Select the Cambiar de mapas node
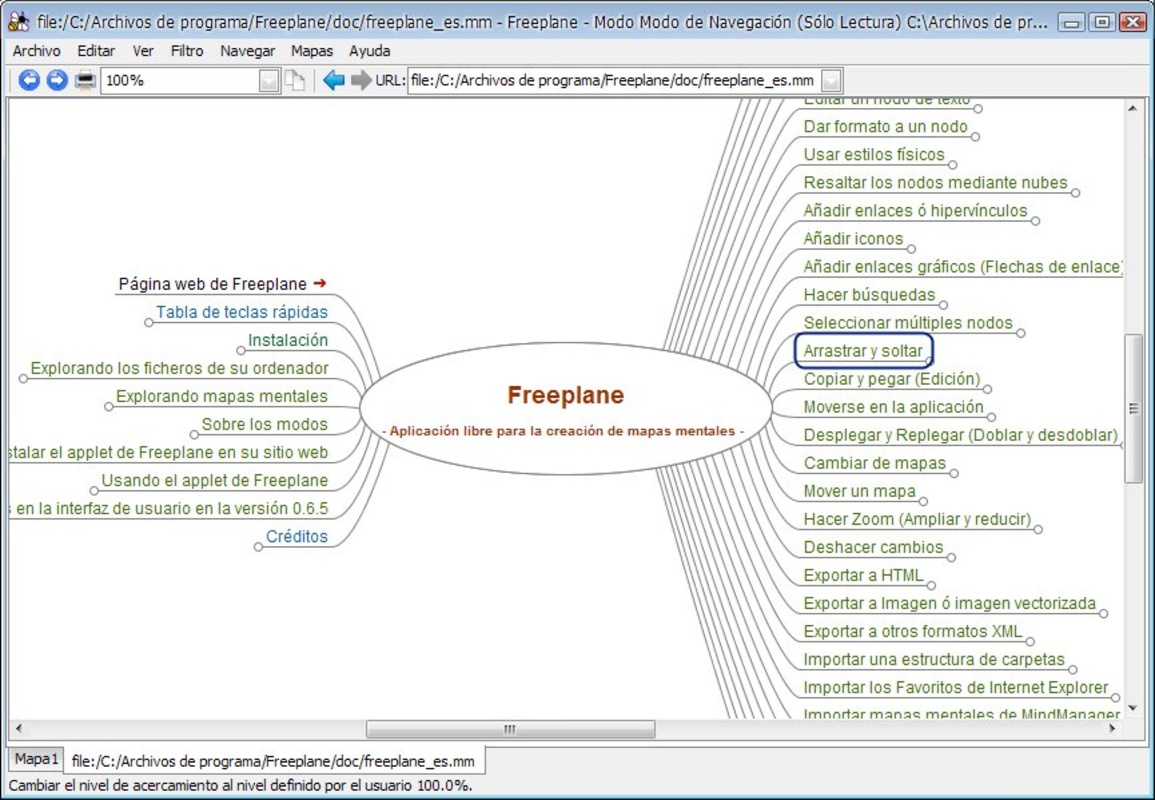Screen dimensions: 1155x800 [874, 463]
